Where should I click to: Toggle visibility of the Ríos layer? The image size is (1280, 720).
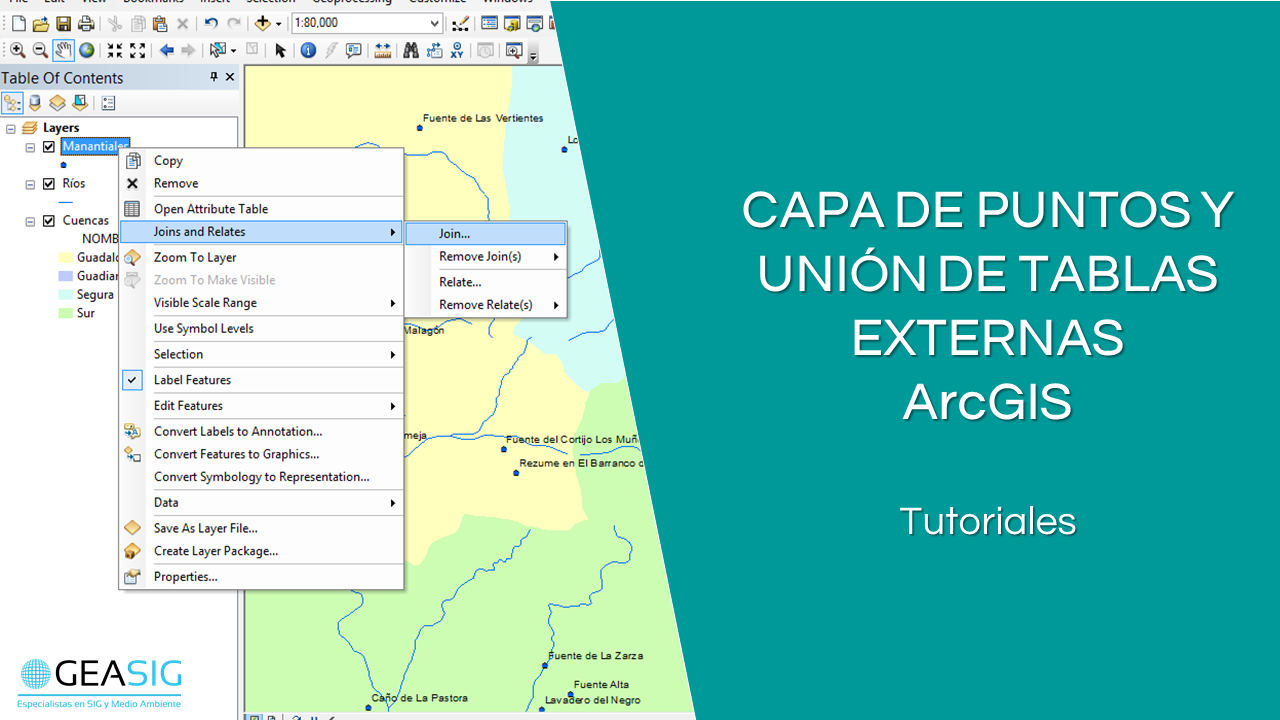(x=48, y=184)
